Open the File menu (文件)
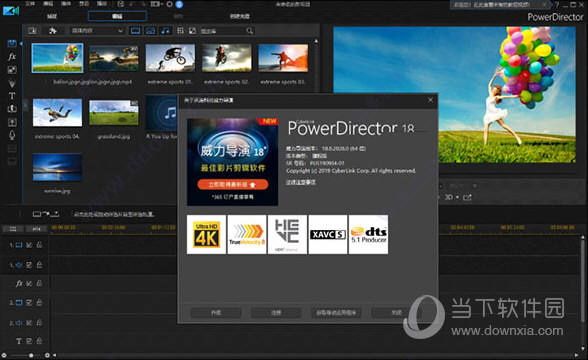Screen dimensions: 588x360 [x=30, y=4]
